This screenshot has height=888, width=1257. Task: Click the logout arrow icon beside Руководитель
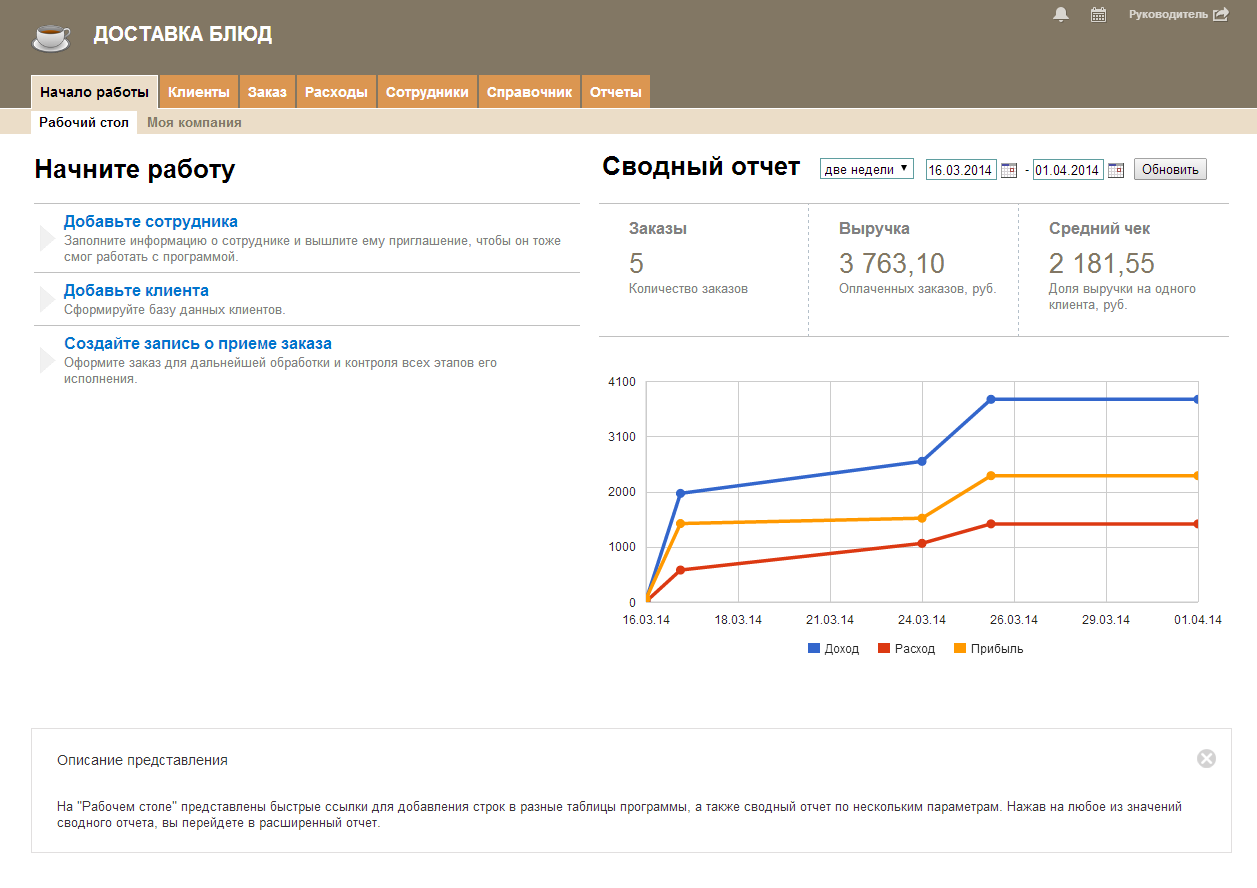[x=1220, y=15]
